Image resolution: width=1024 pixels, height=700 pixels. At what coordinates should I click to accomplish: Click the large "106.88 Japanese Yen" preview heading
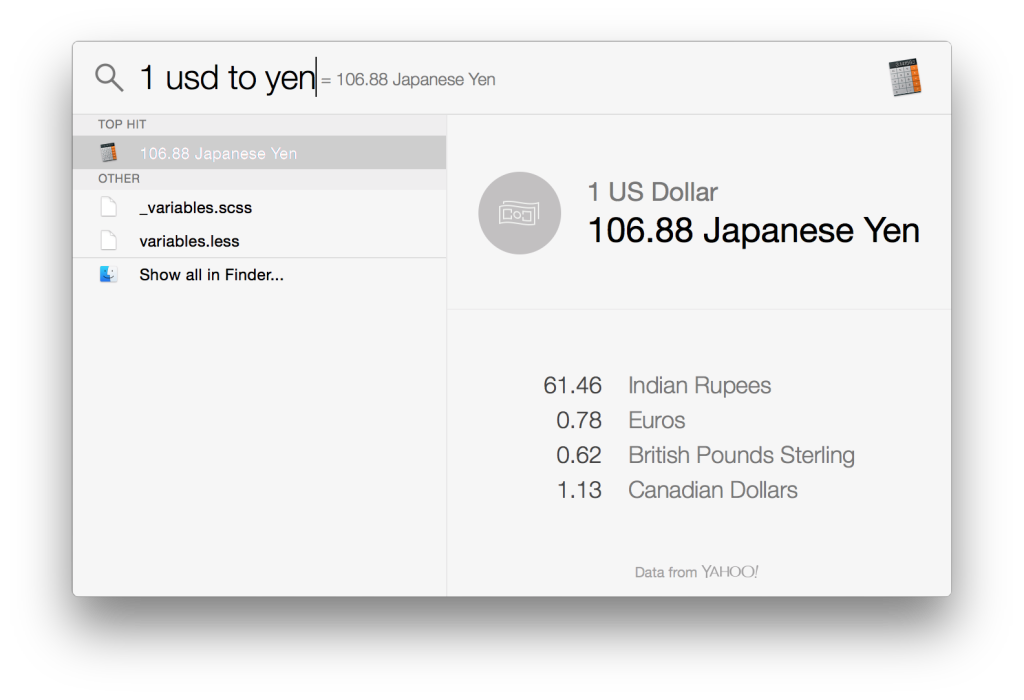(753, 231)
